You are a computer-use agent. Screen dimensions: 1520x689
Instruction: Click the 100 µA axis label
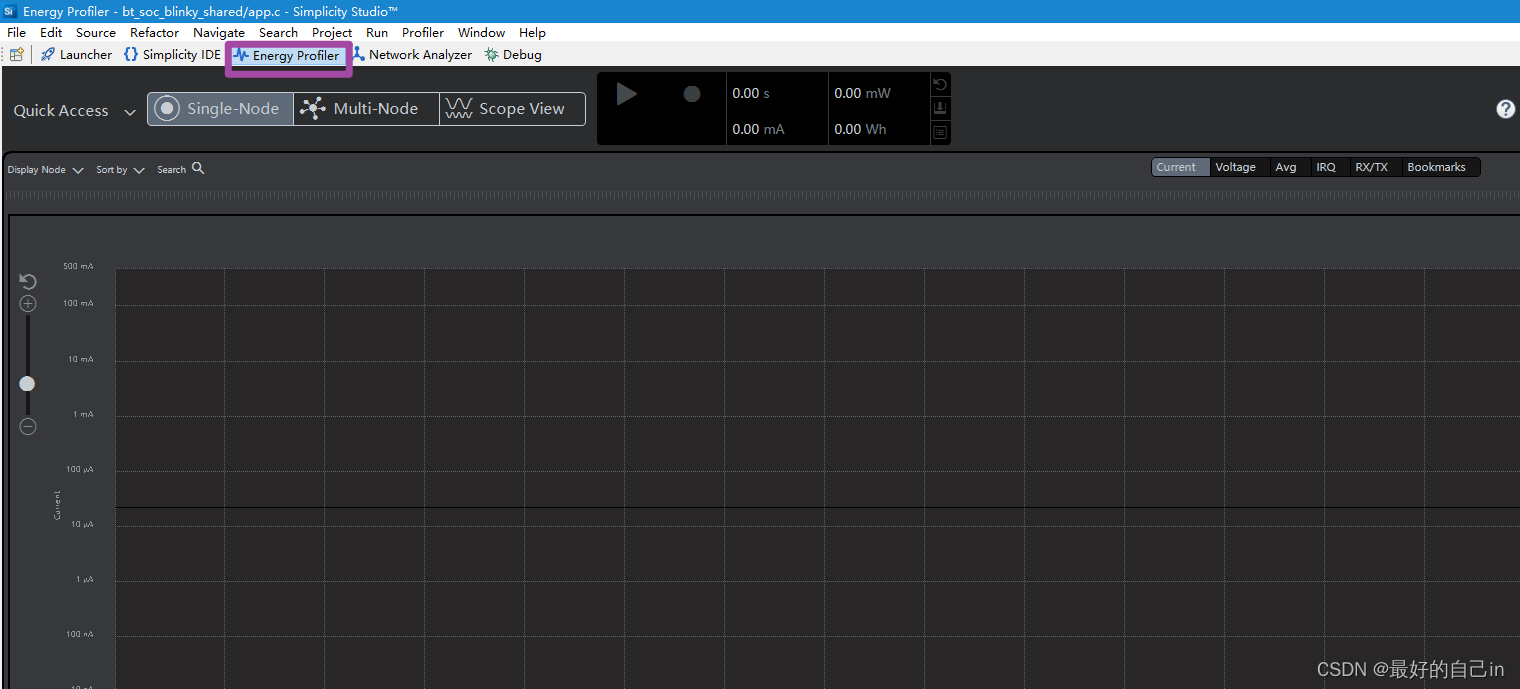[x=80, y=469]
